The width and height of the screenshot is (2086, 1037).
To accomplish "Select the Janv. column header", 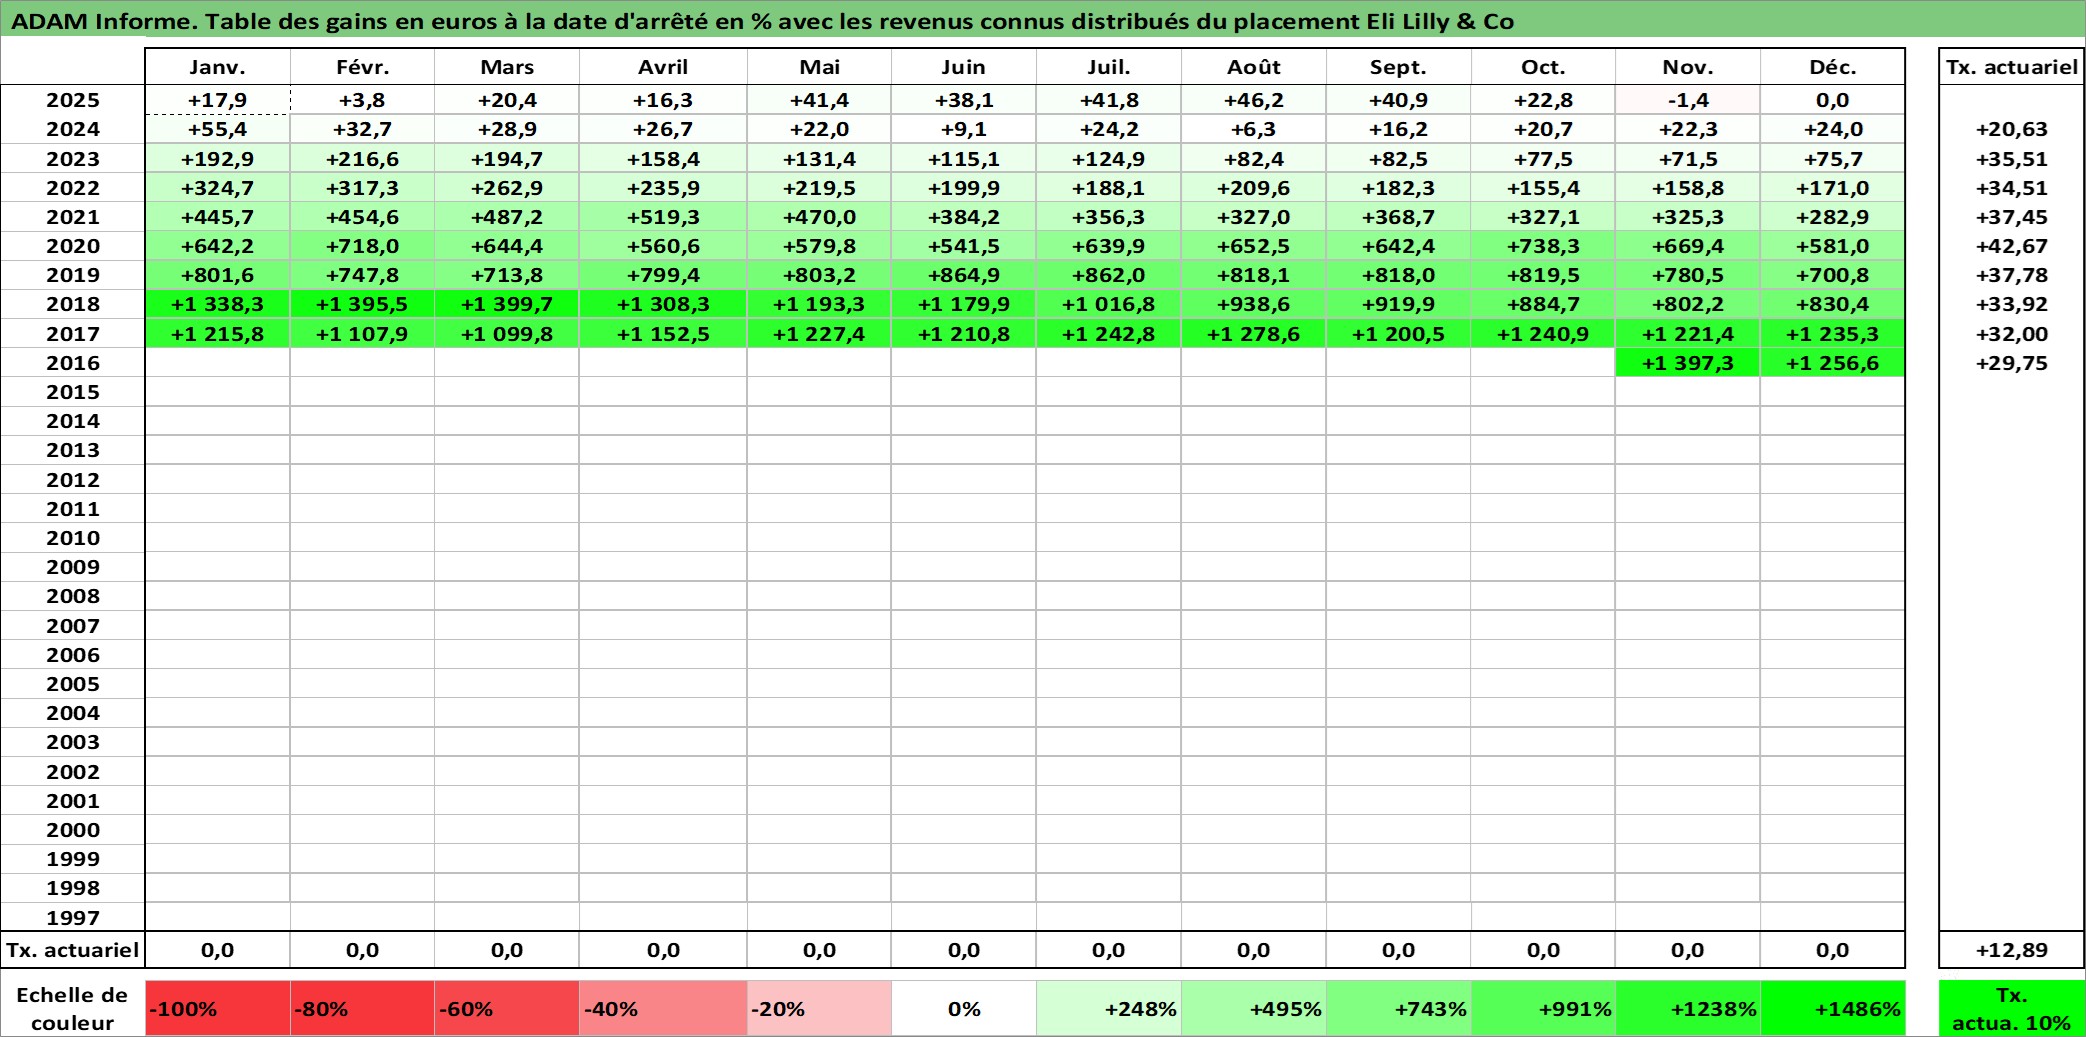I will (x=218, y=67).
